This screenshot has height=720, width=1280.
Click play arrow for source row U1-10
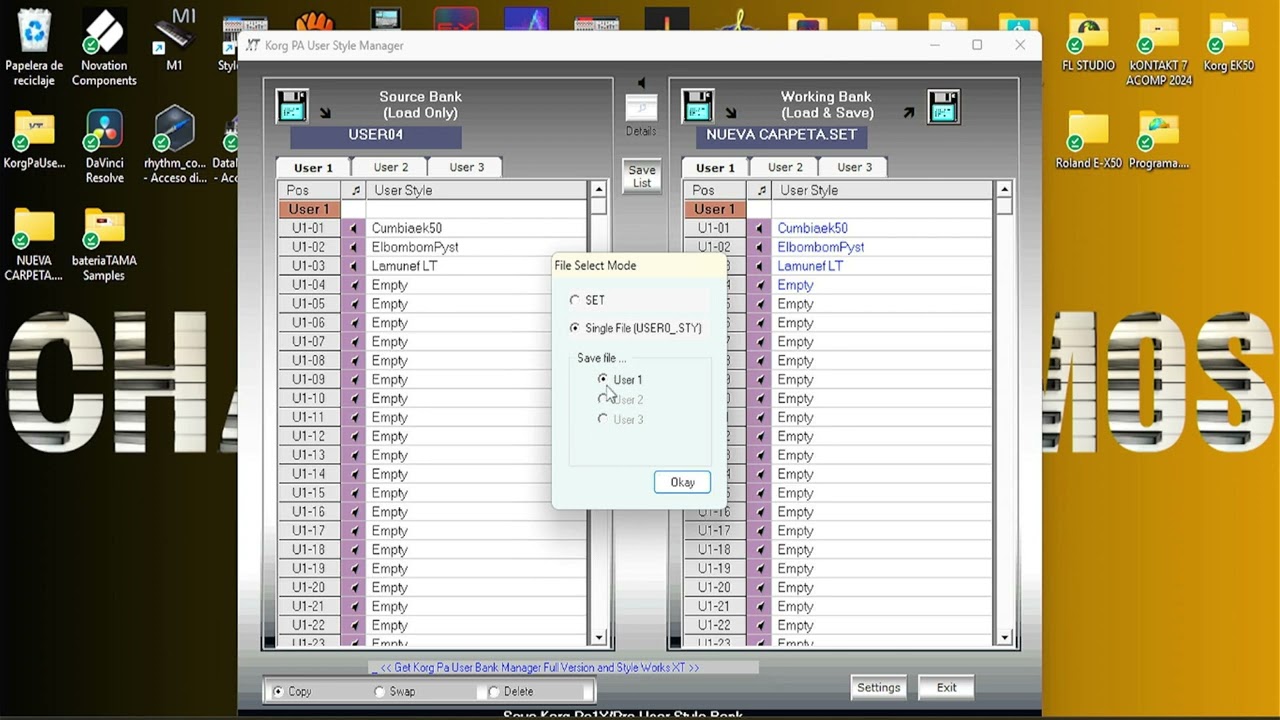[x=353, y=398]
